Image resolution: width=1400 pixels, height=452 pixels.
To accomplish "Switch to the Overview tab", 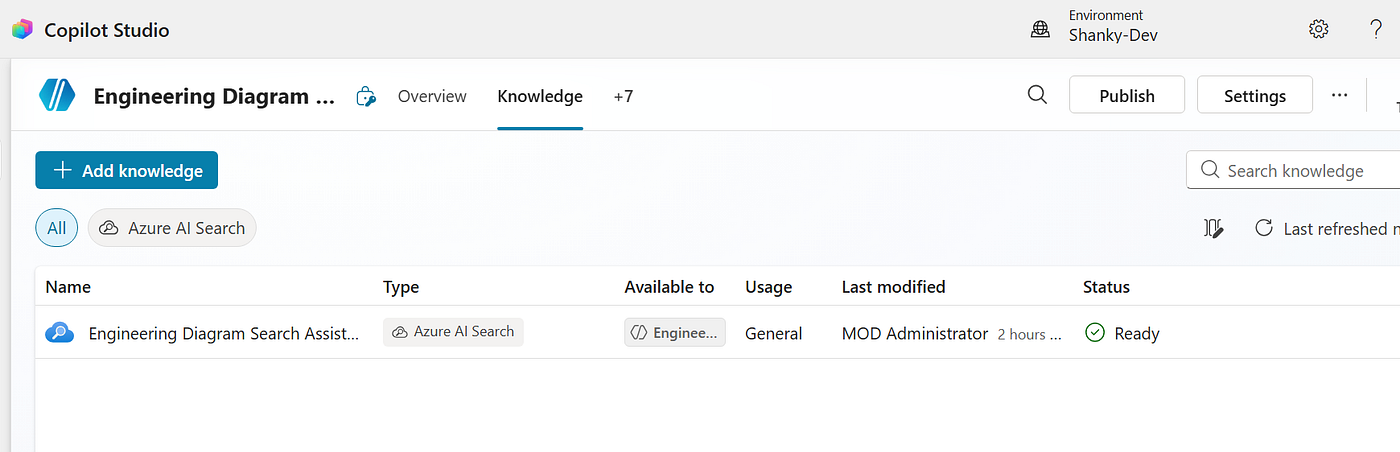I will coord(432,96).
